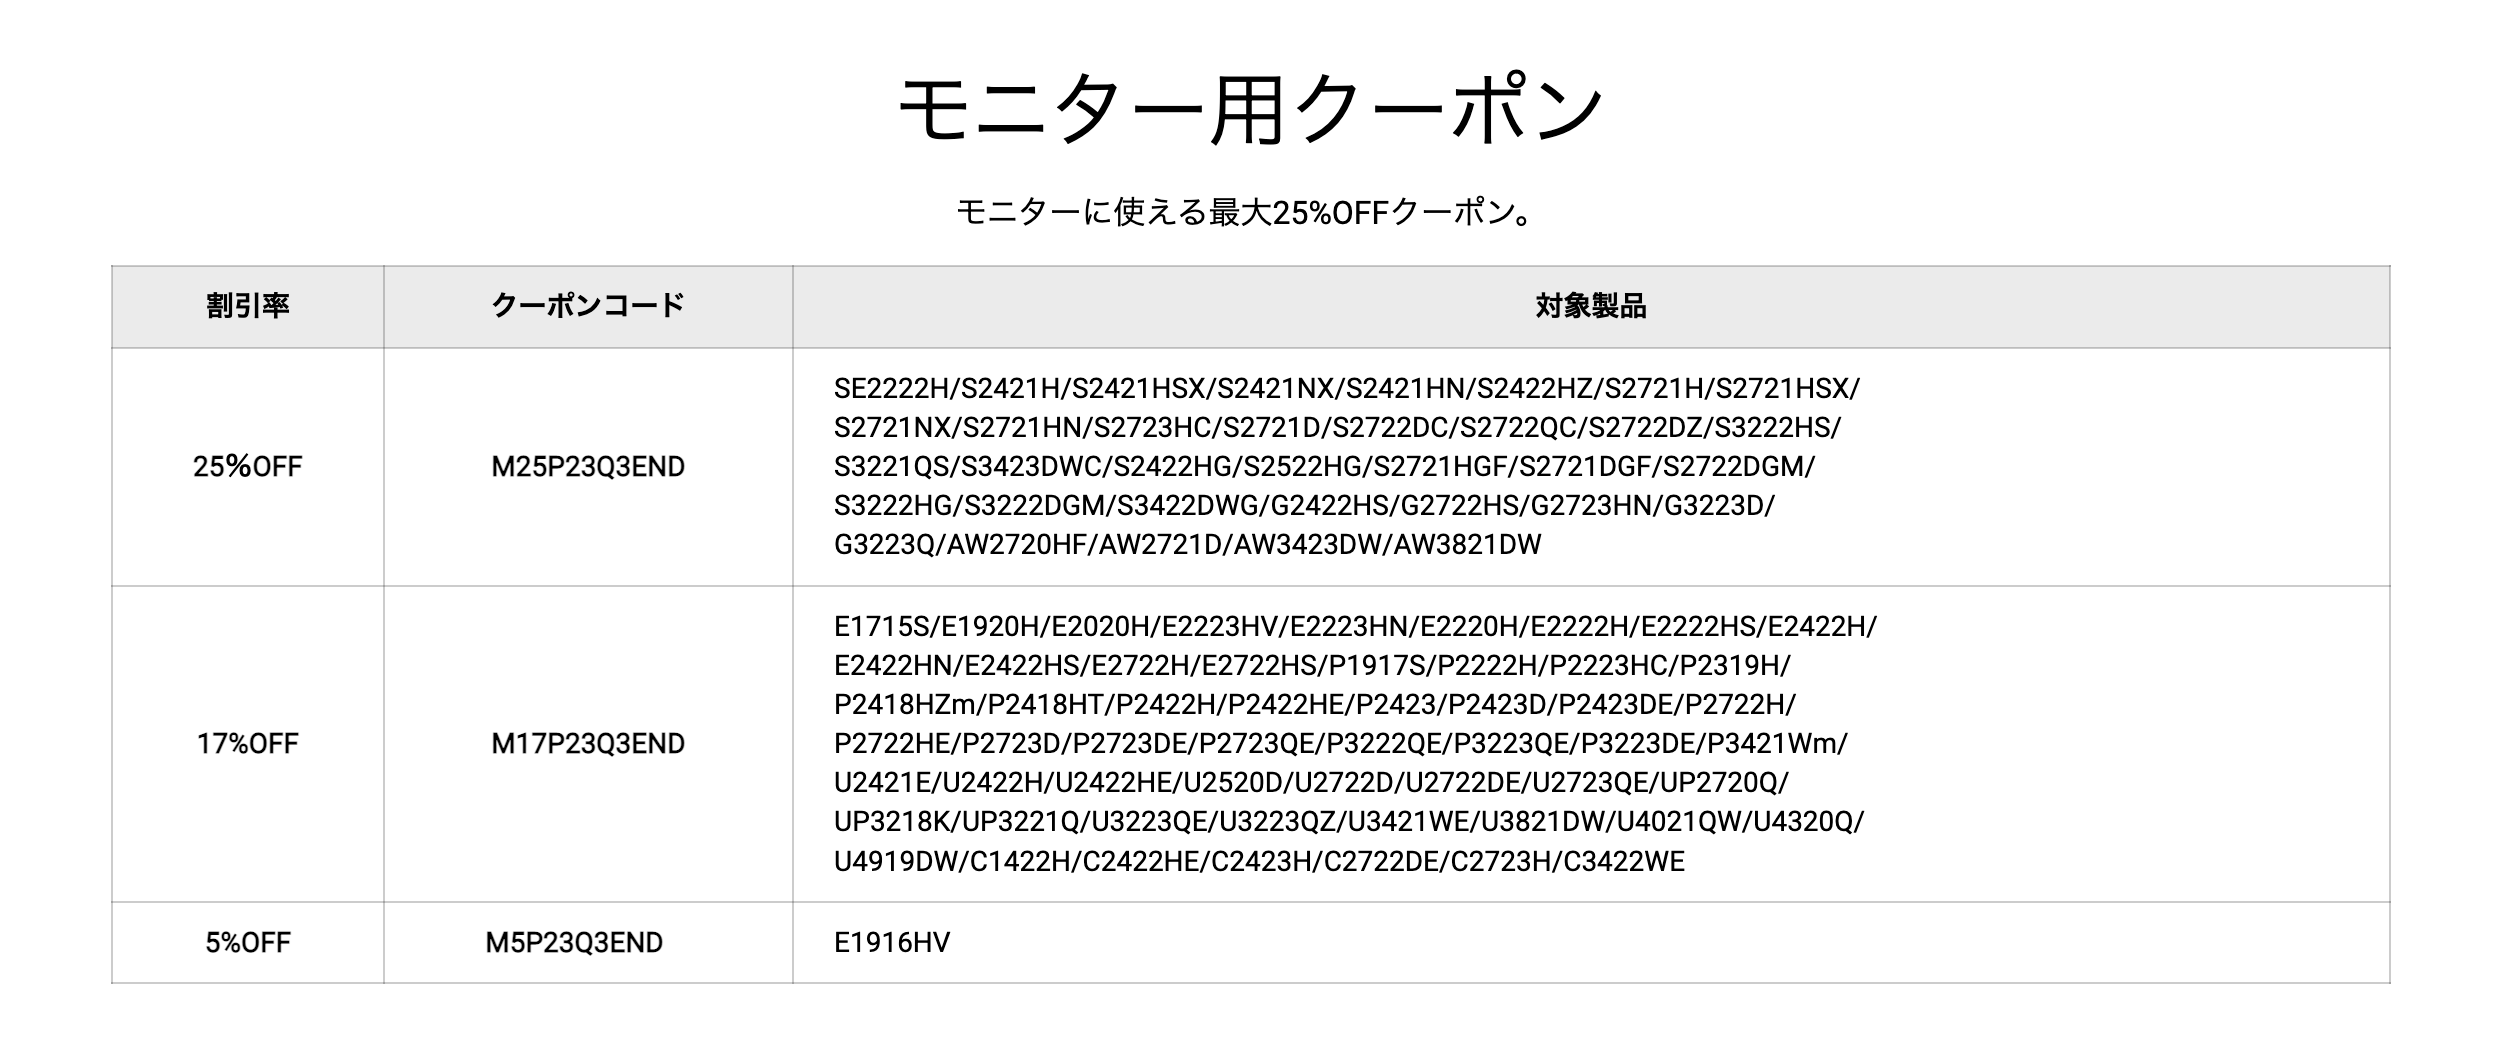Click the AW3821DW product model text
Viewport: 2496px width, 1054px height.
point(1467,545)
